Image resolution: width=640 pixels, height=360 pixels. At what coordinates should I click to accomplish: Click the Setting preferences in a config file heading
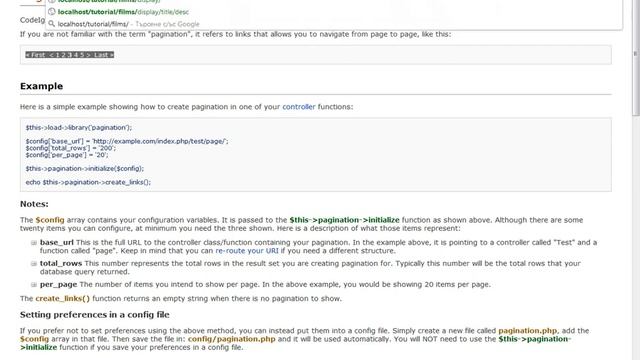tap(95, 315)
